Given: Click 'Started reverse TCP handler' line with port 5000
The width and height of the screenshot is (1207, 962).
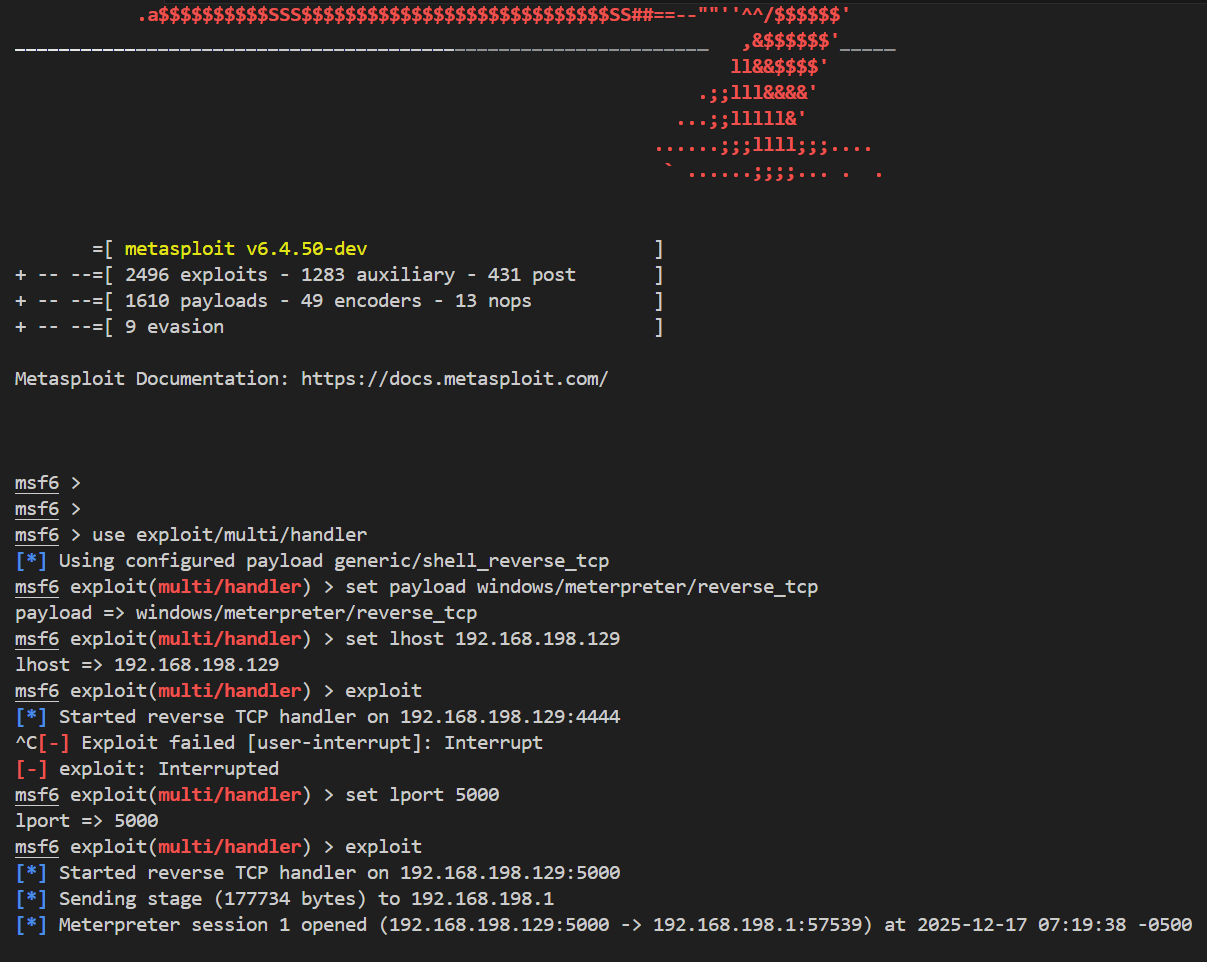Looking at the screenshot, I should 318,873.
